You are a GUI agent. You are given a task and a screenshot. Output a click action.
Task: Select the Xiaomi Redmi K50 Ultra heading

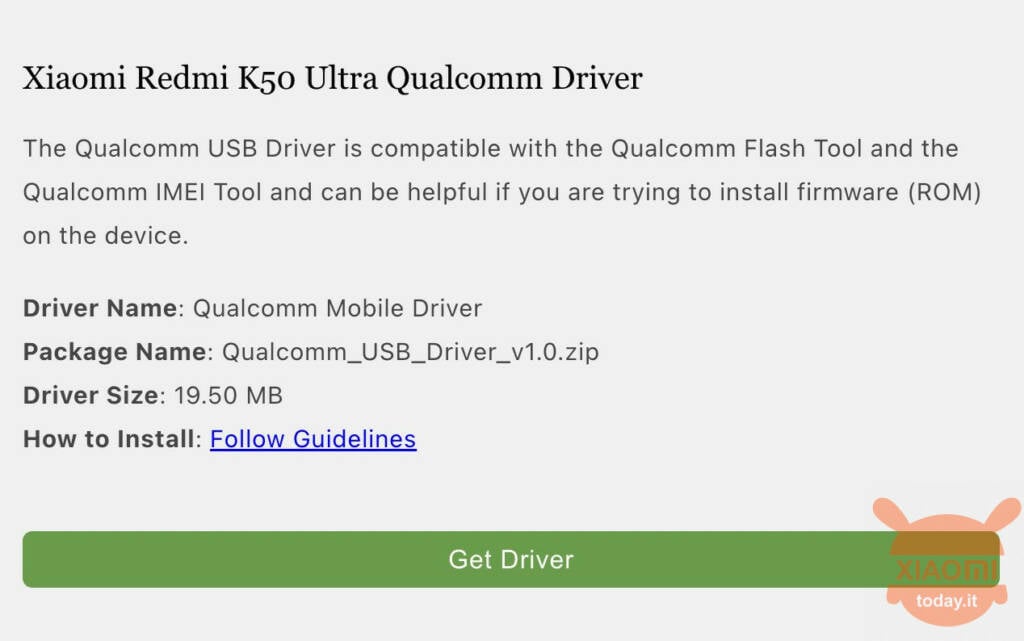pyautogui.click(x=332, y=79)
